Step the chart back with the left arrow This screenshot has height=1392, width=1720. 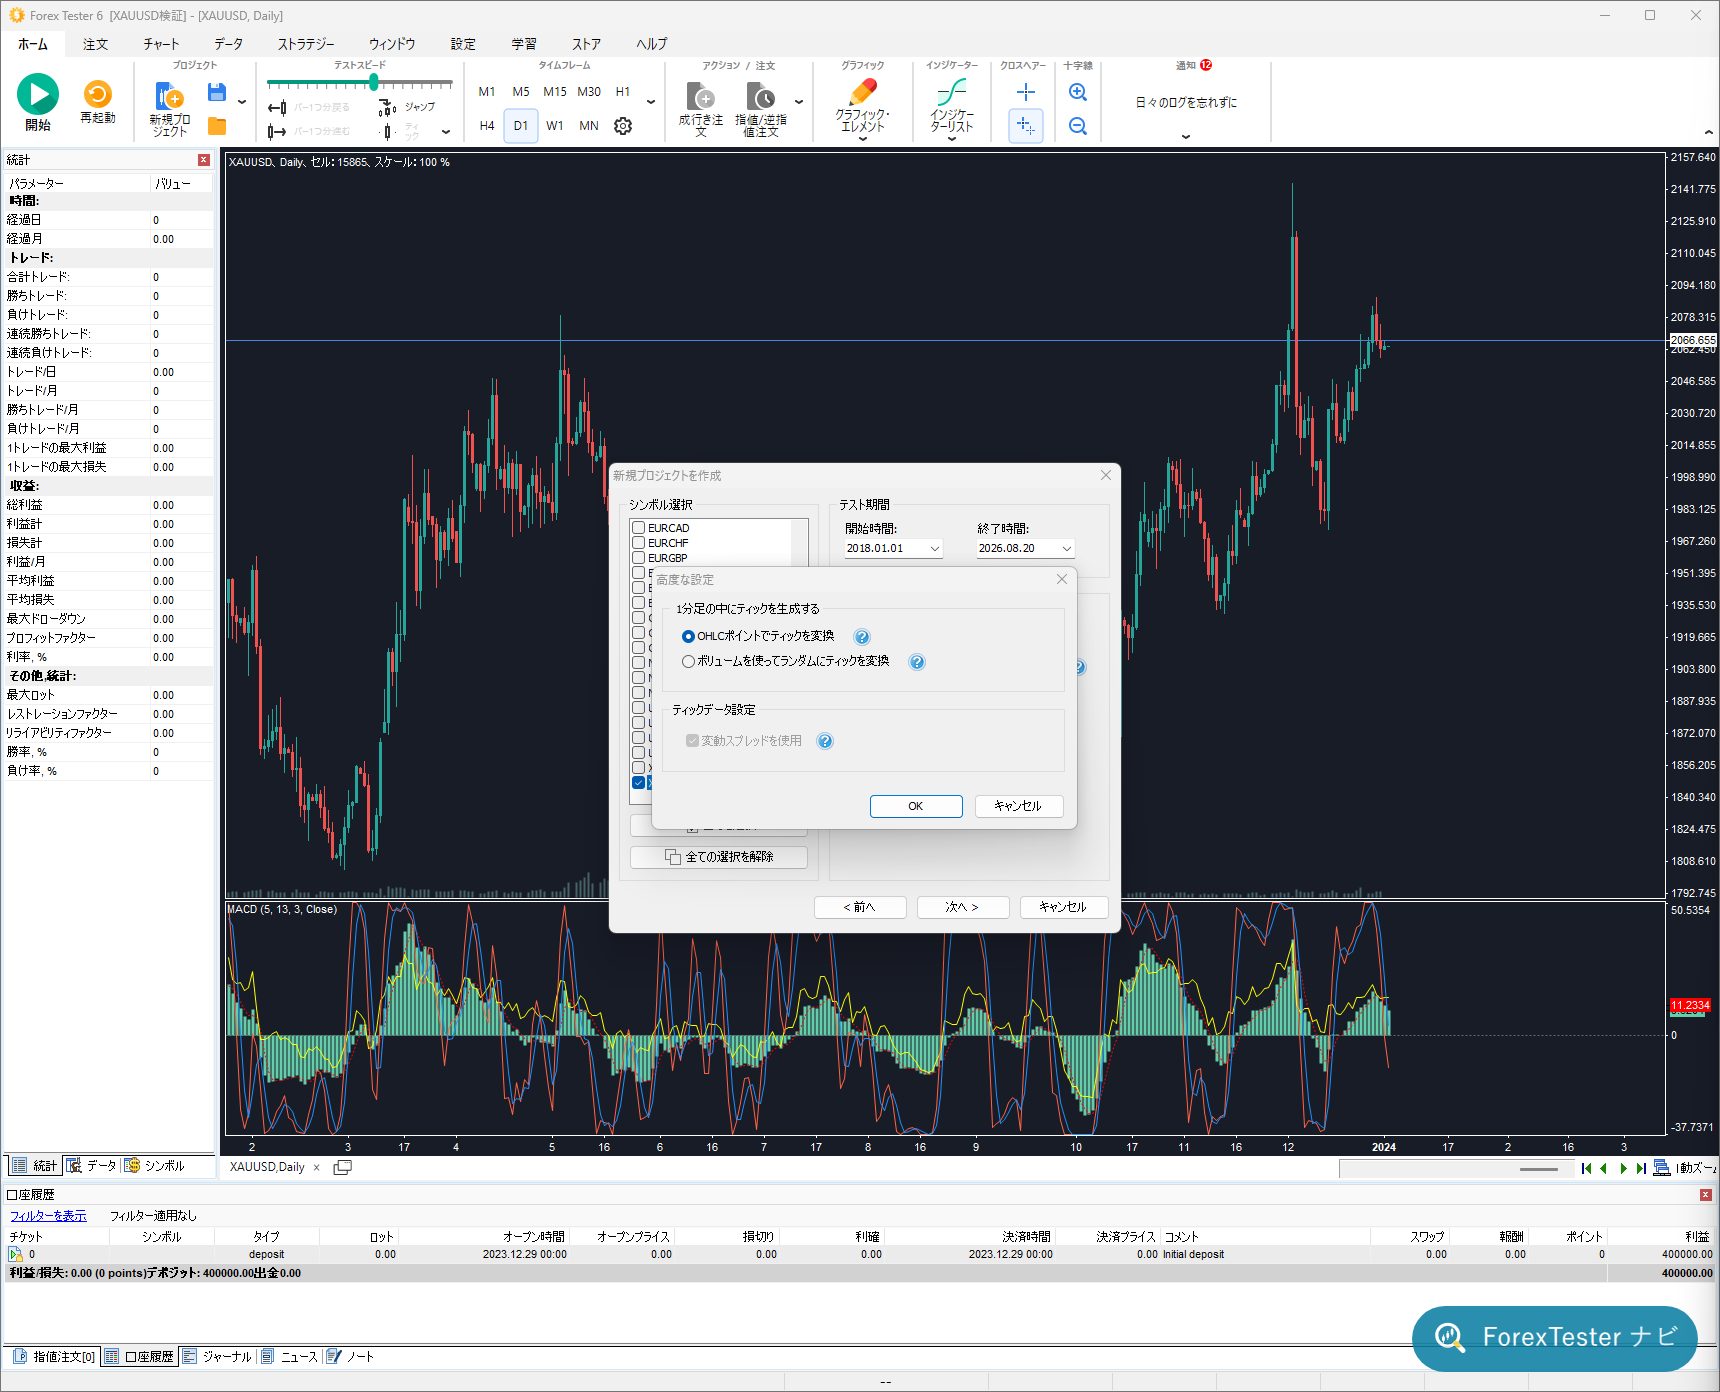(1604, 1168)
